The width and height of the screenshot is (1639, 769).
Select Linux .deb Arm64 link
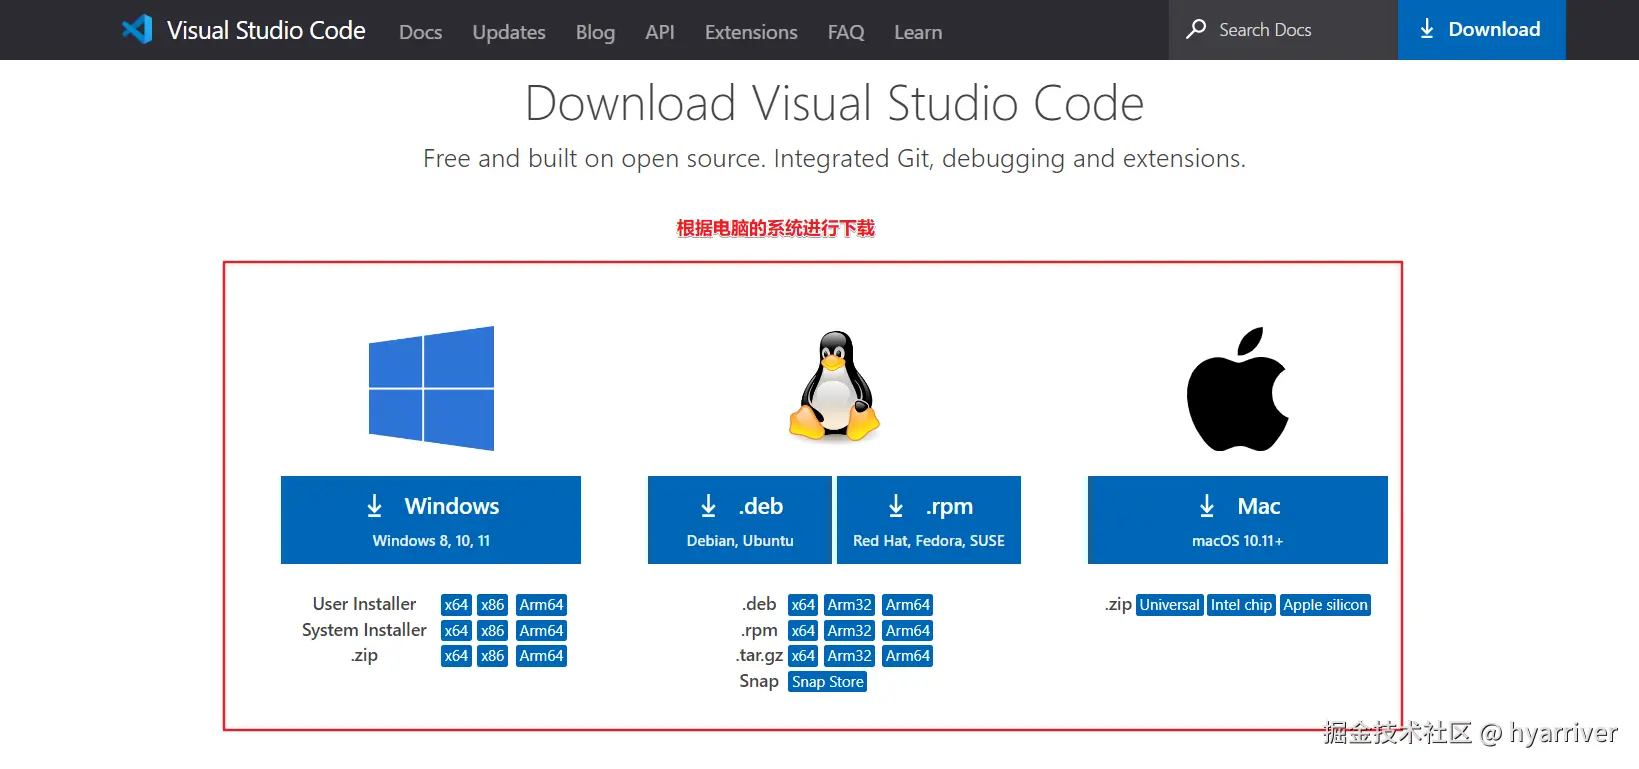pos(908,605)
